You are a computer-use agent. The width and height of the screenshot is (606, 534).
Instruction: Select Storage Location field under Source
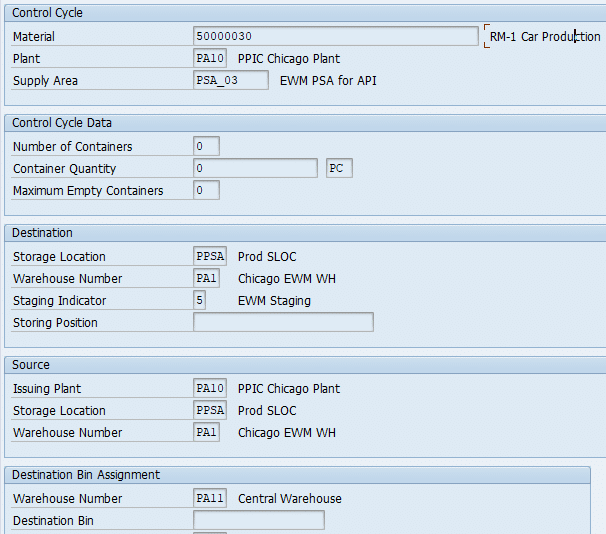click(210, 411)
